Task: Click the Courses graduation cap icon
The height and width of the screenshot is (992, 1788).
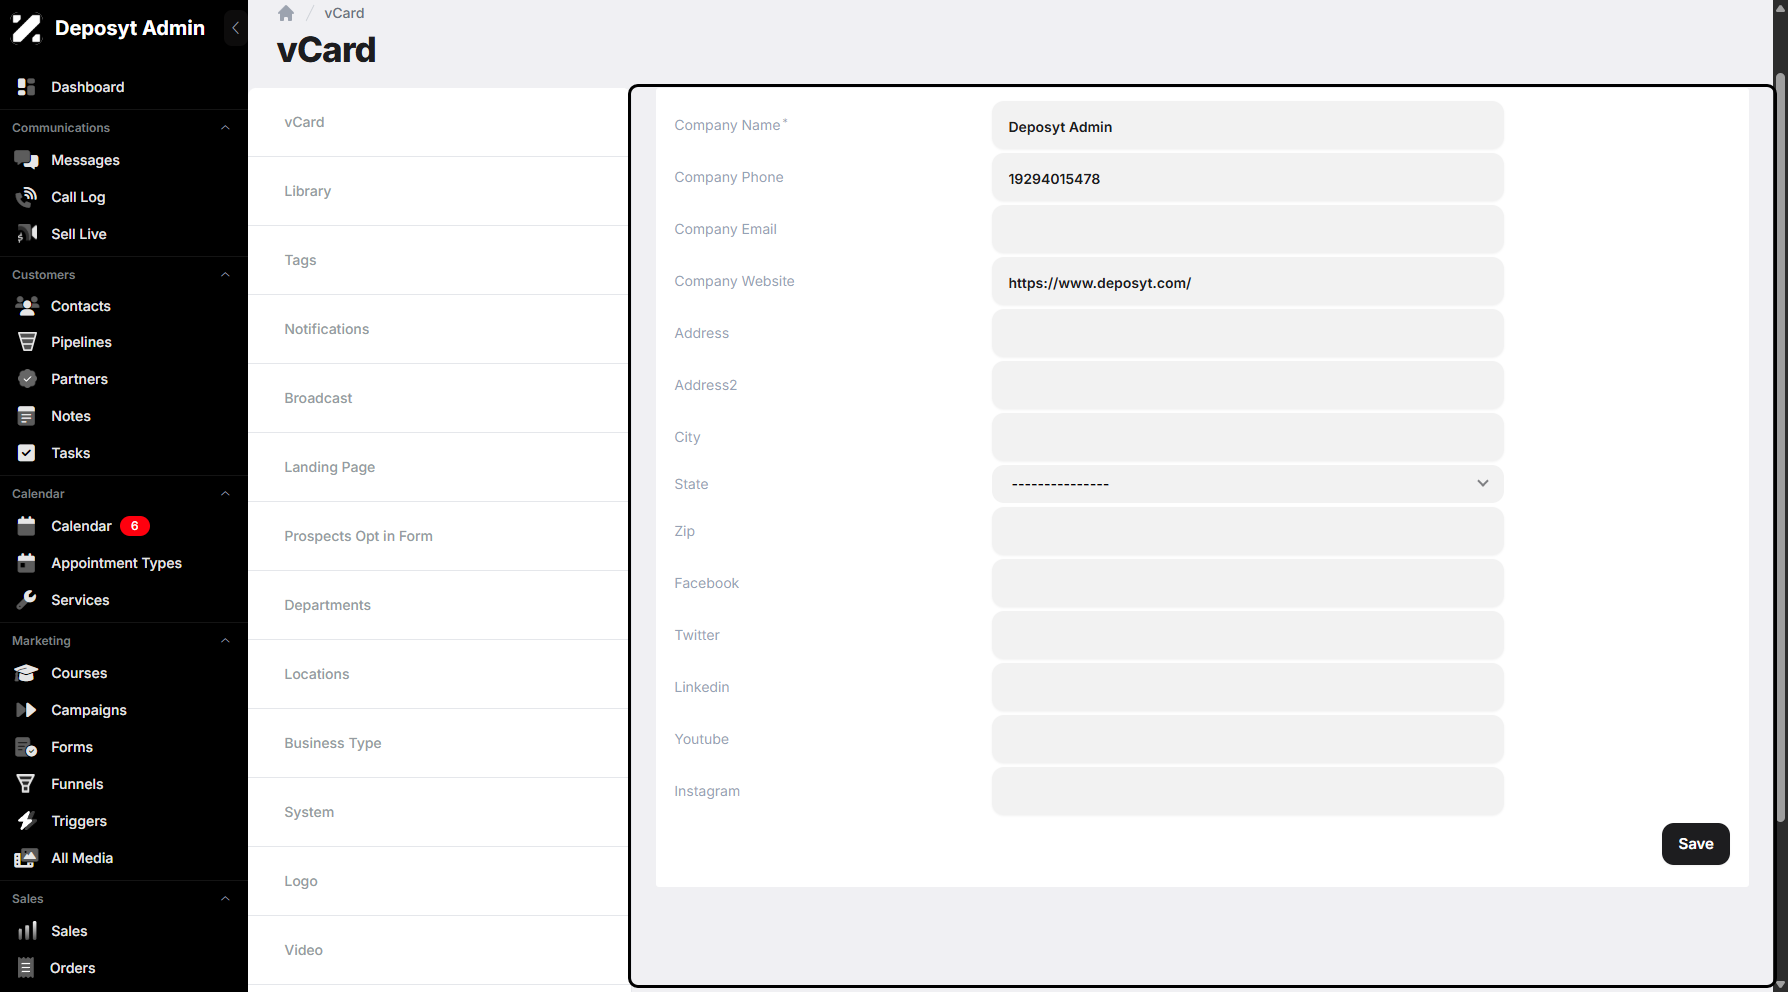Action: click(x=27, y=673)
